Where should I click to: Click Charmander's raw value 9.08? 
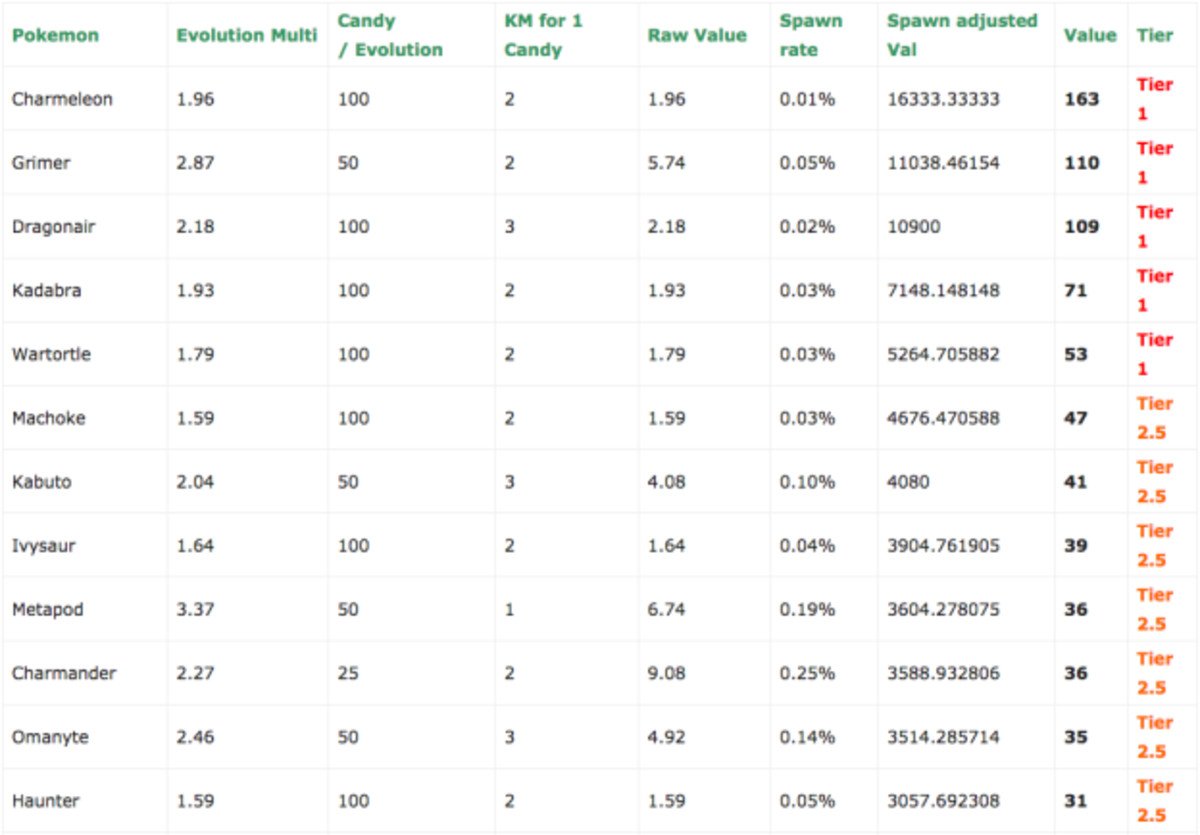pos(667,674)
